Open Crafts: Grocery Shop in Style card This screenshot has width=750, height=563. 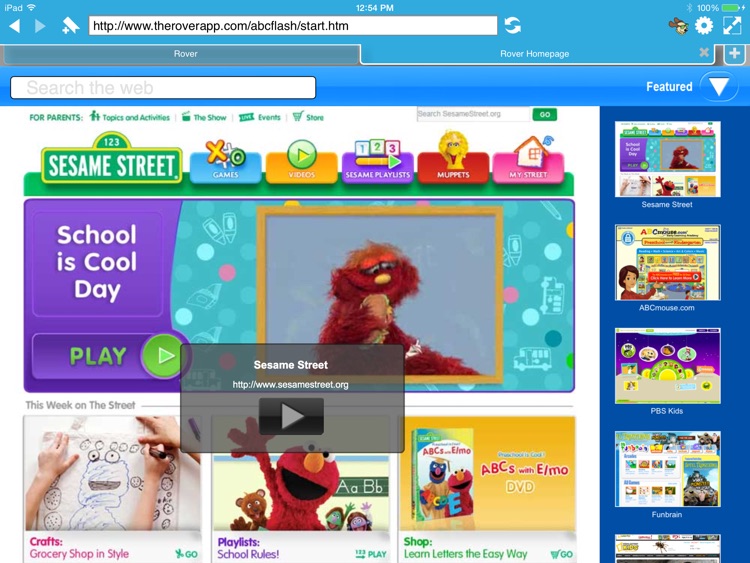point(112,489)
